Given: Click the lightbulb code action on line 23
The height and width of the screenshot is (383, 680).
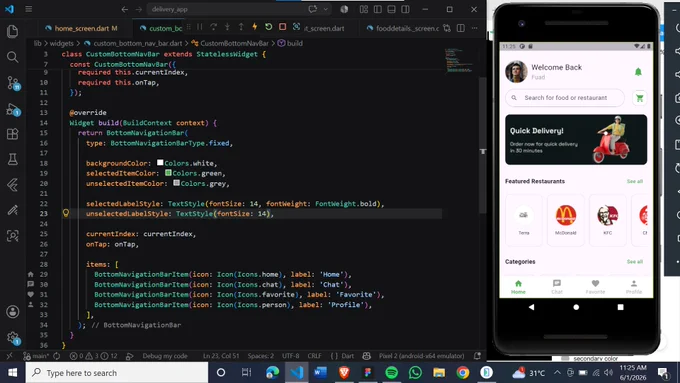Looking at the screenshot, I should 66,213.
